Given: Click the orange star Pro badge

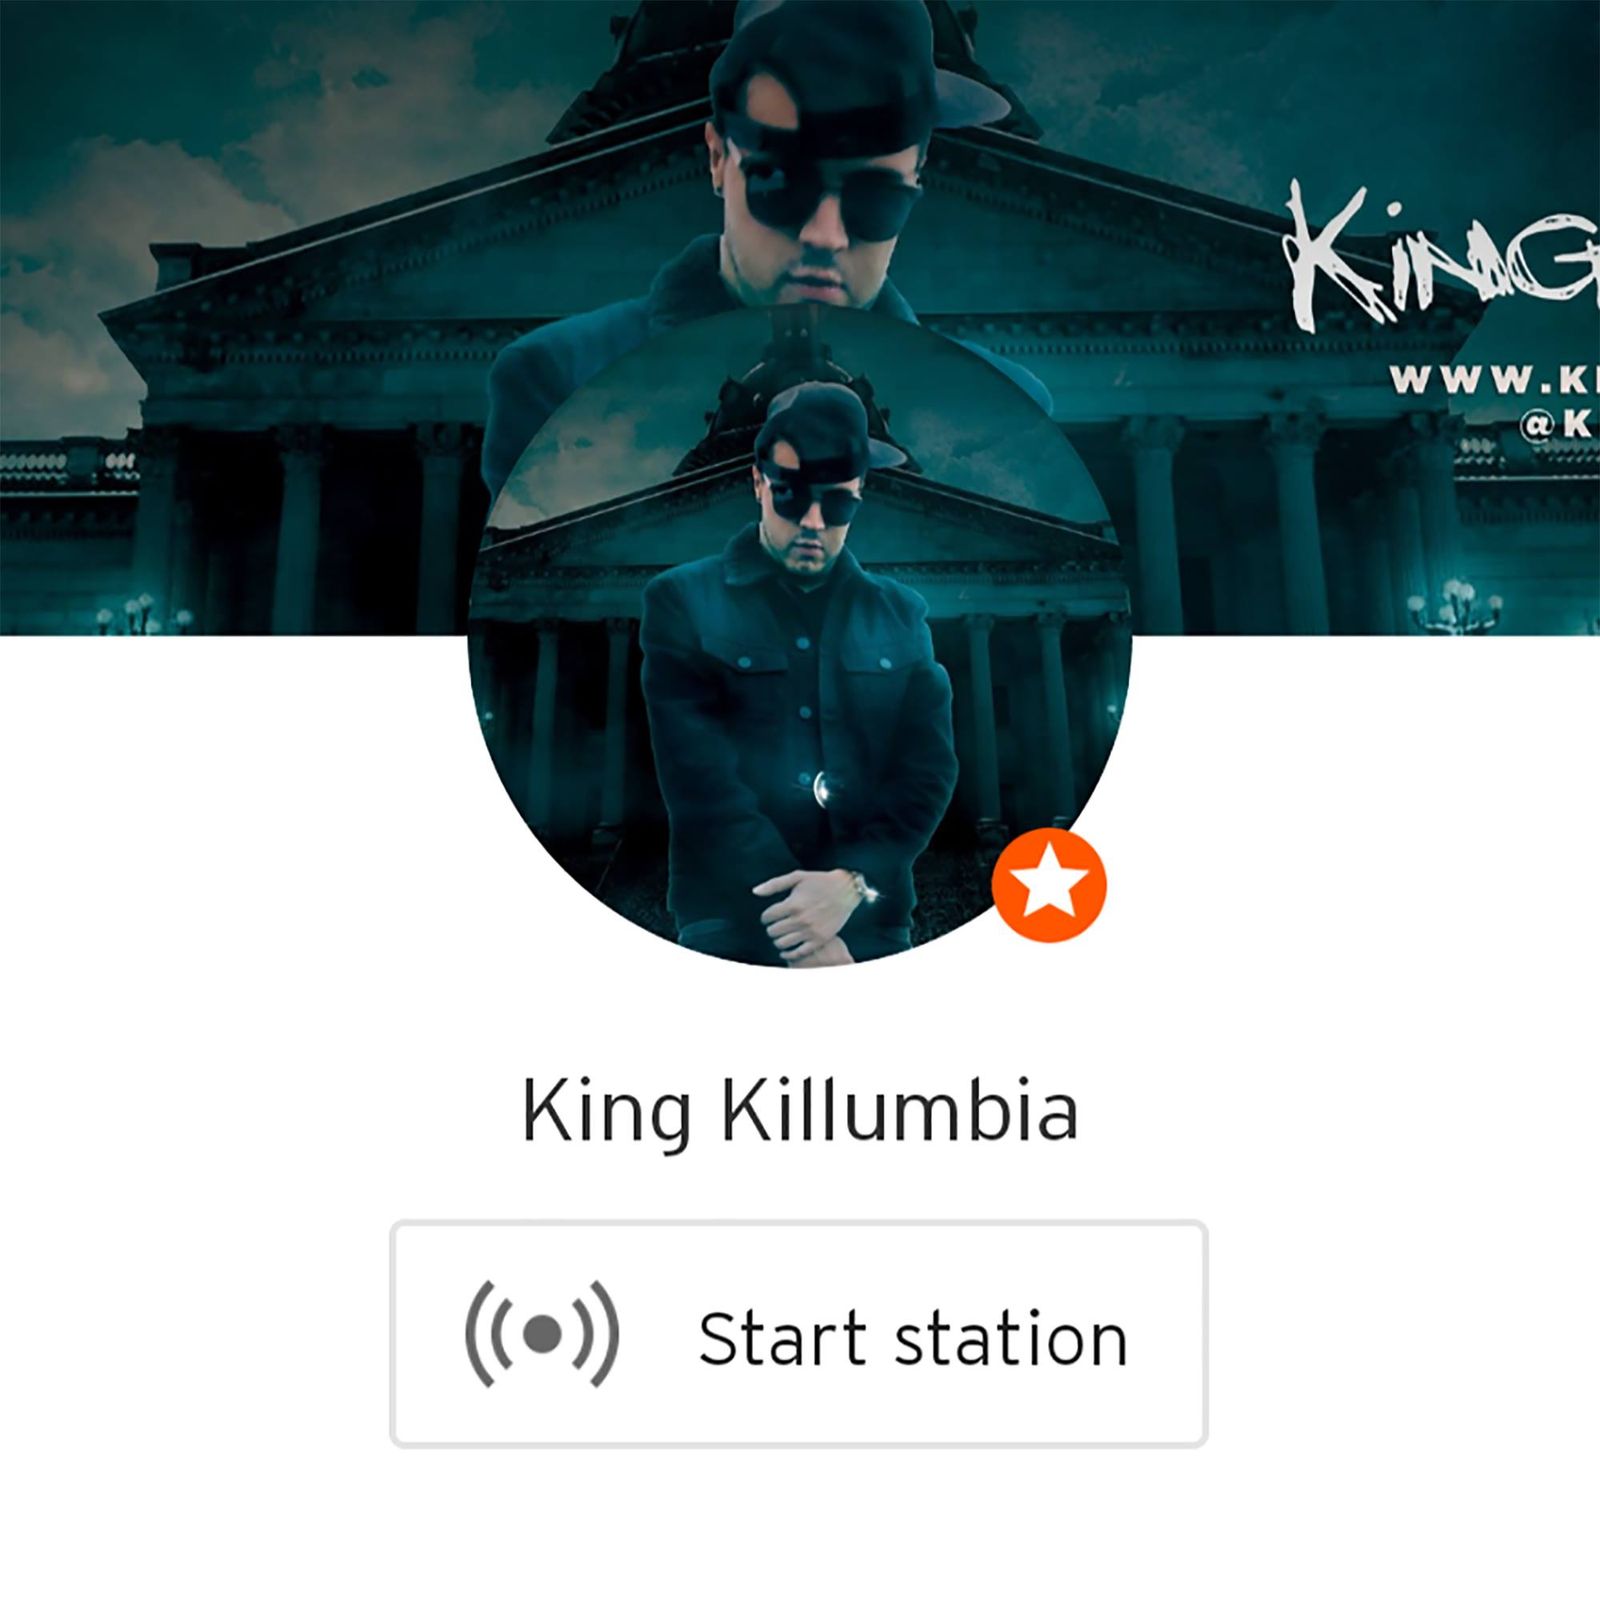Looking at the screenshot, I should pos(1049,885).
